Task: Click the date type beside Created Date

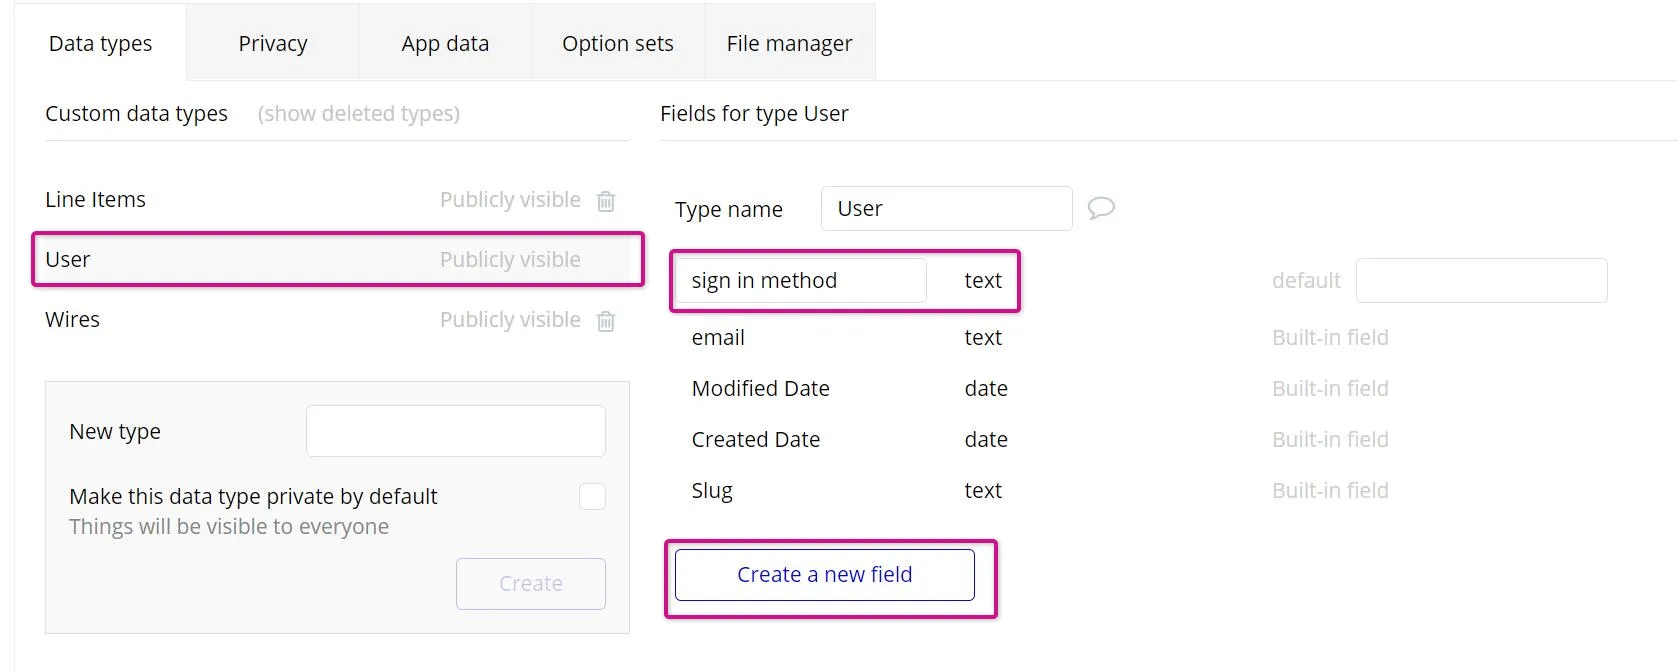Action: [986, 439]
